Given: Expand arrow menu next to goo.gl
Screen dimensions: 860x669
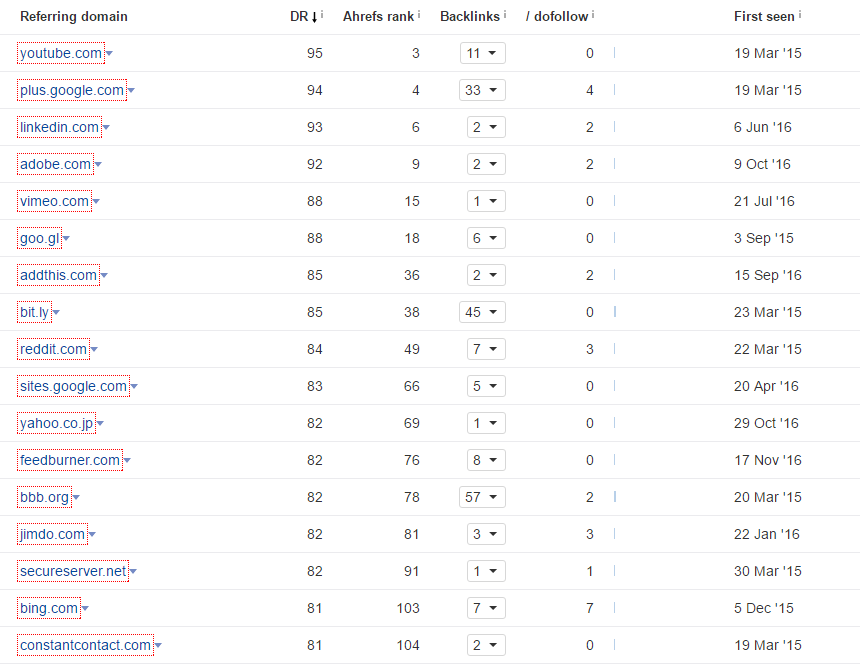Looking at the screenshot, I should pyautogui.click(x=66, y=239).
